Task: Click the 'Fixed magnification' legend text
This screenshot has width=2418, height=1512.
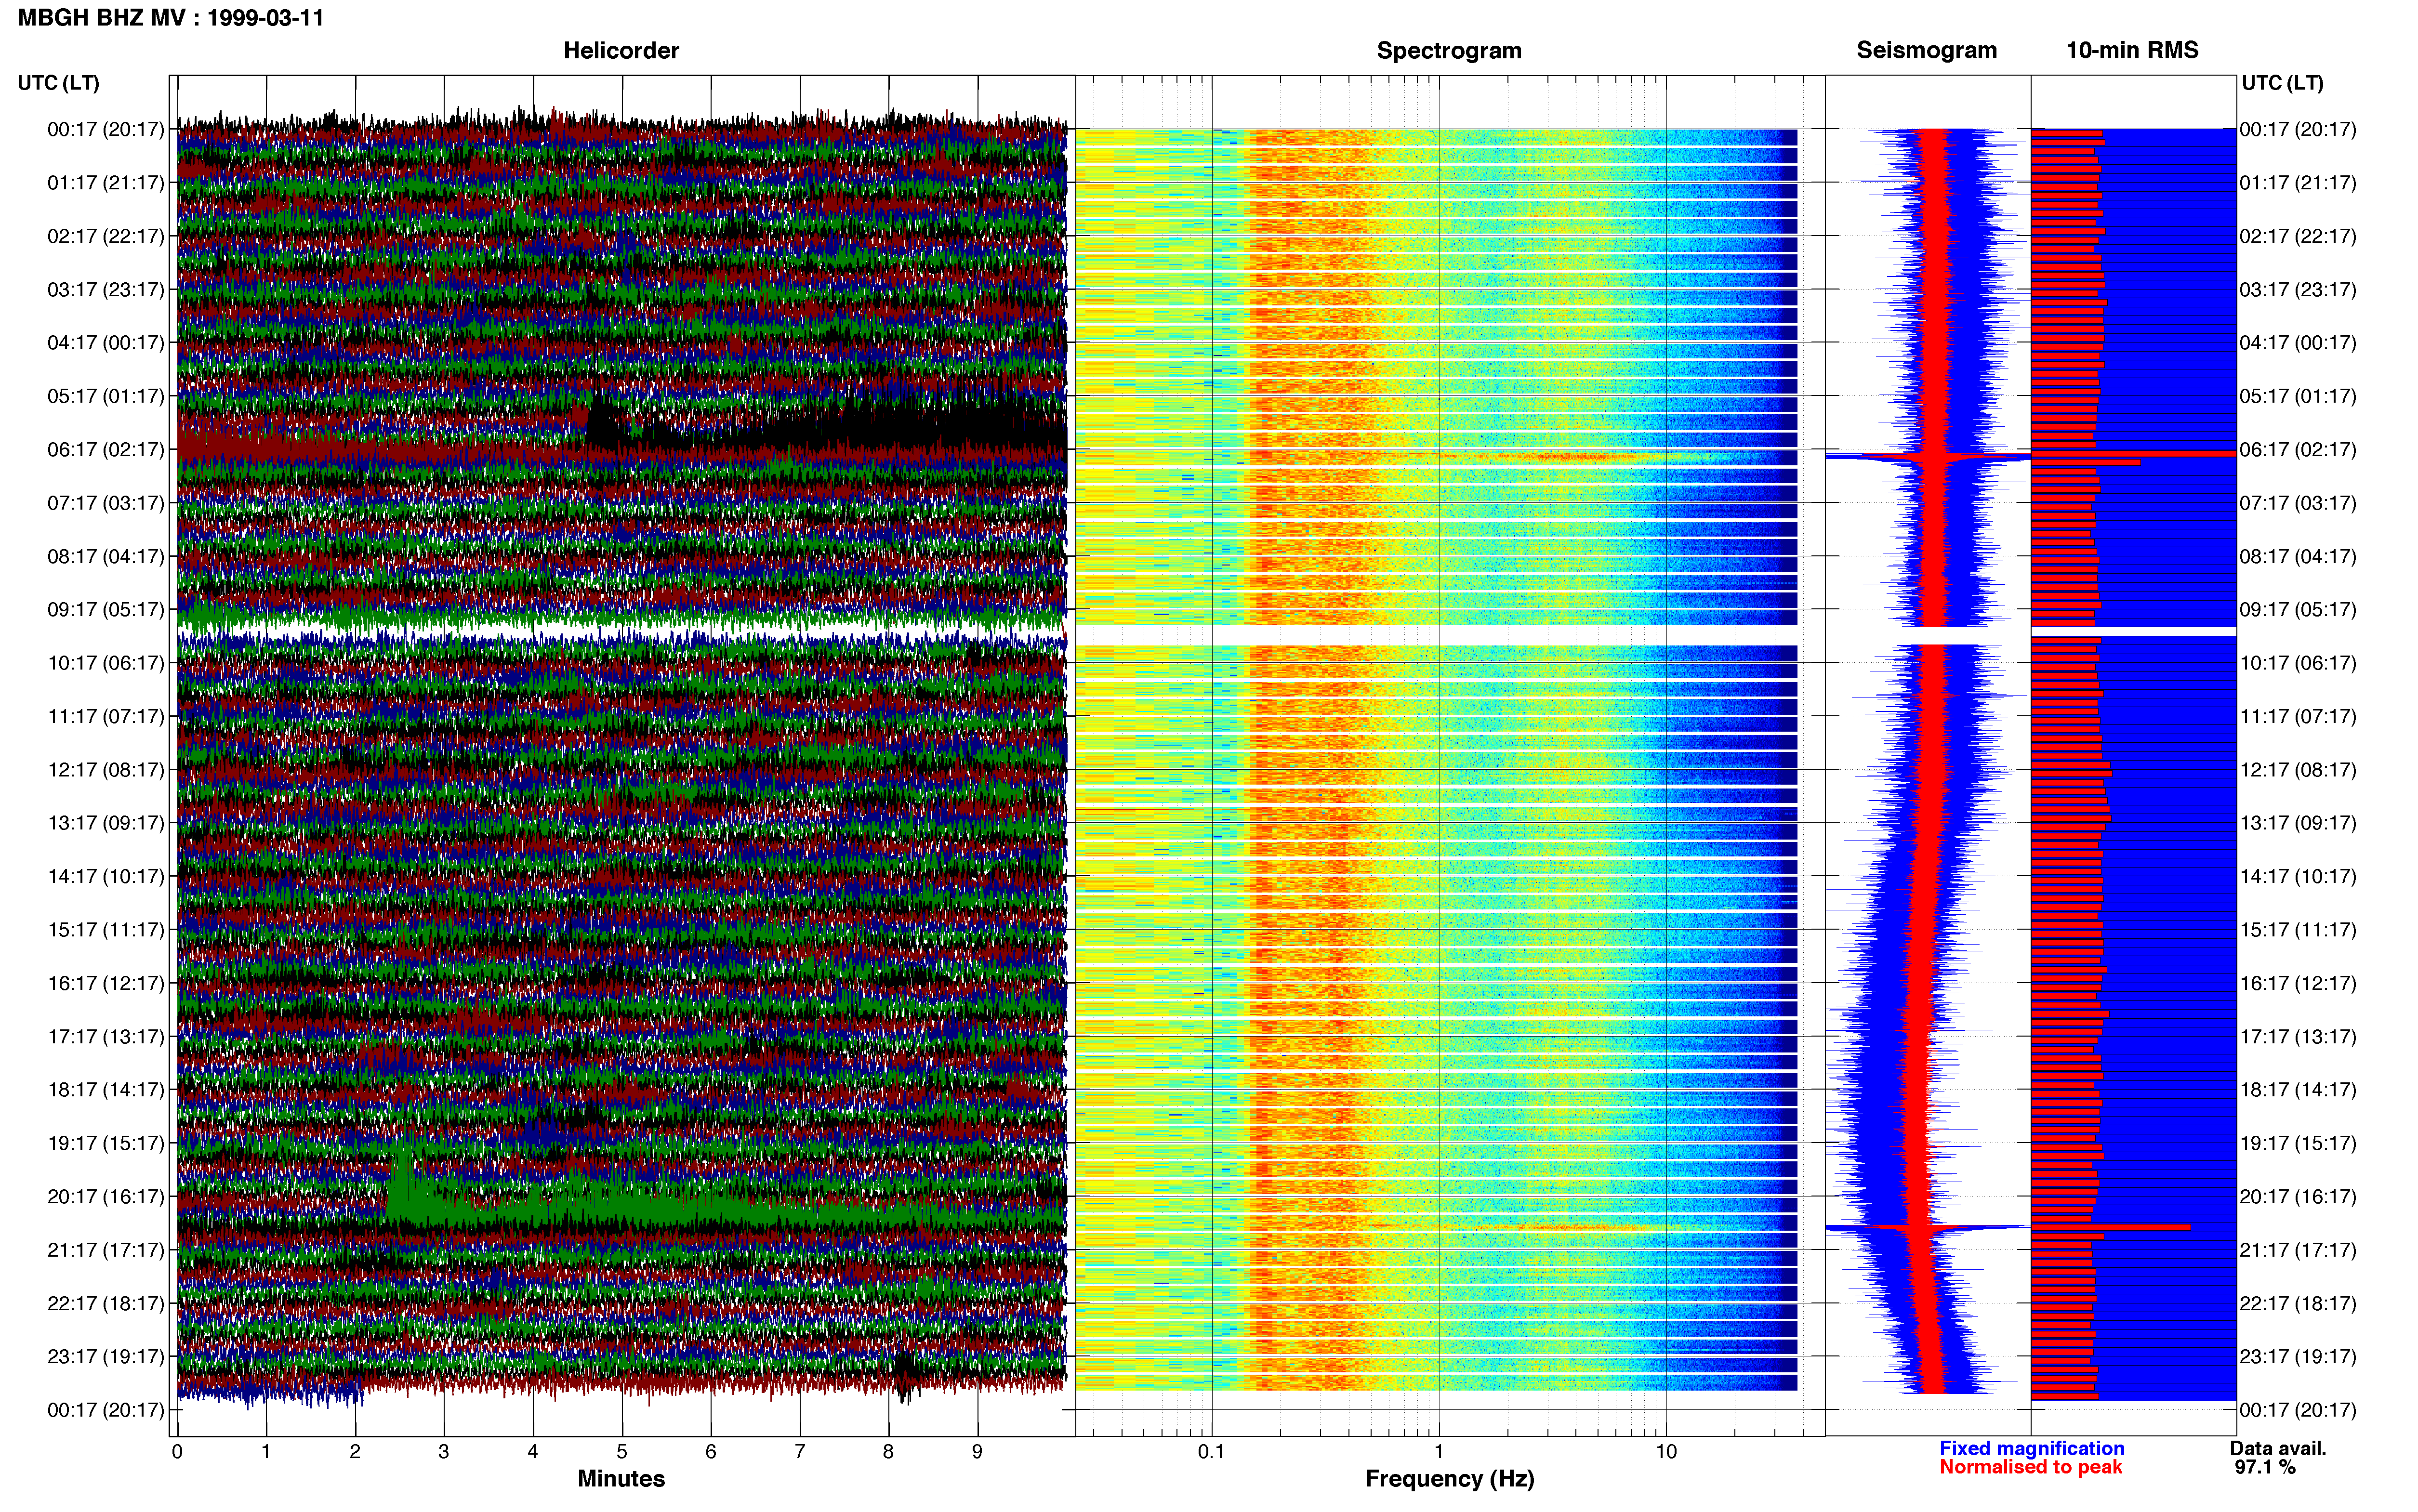Action: 2031,1448
